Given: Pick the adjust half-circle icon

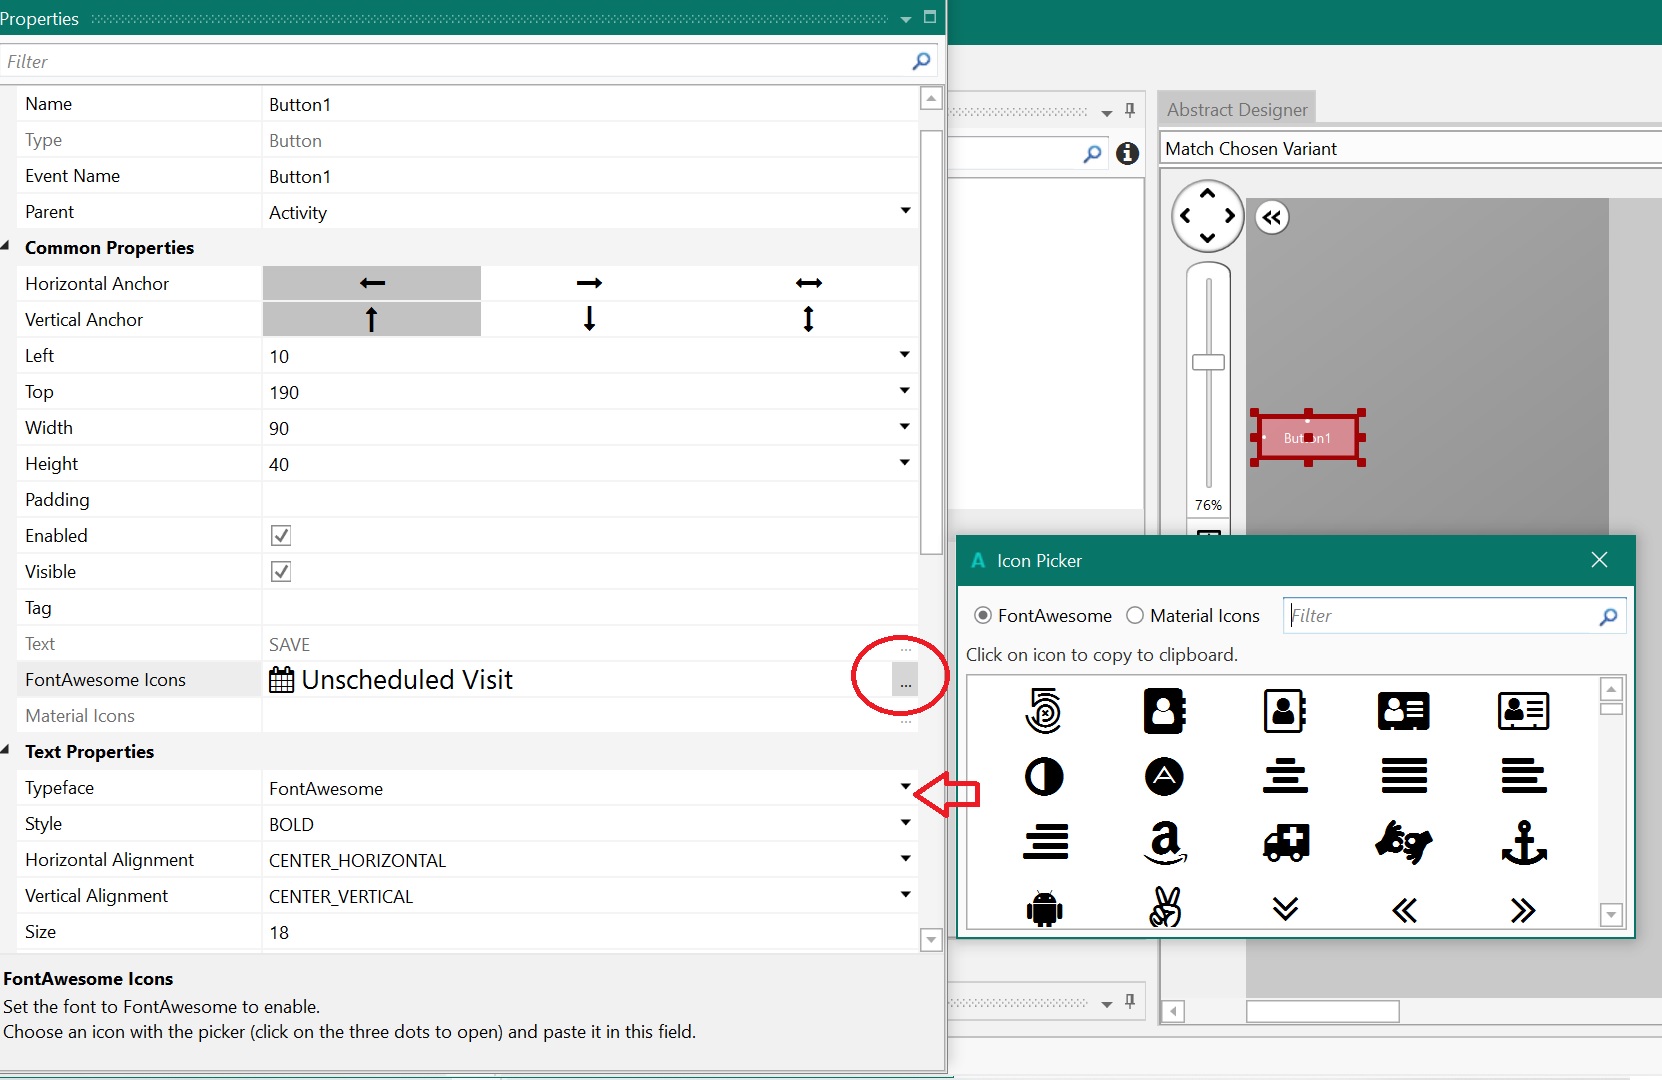Looking at the screenshot, I should [1045, 776].
